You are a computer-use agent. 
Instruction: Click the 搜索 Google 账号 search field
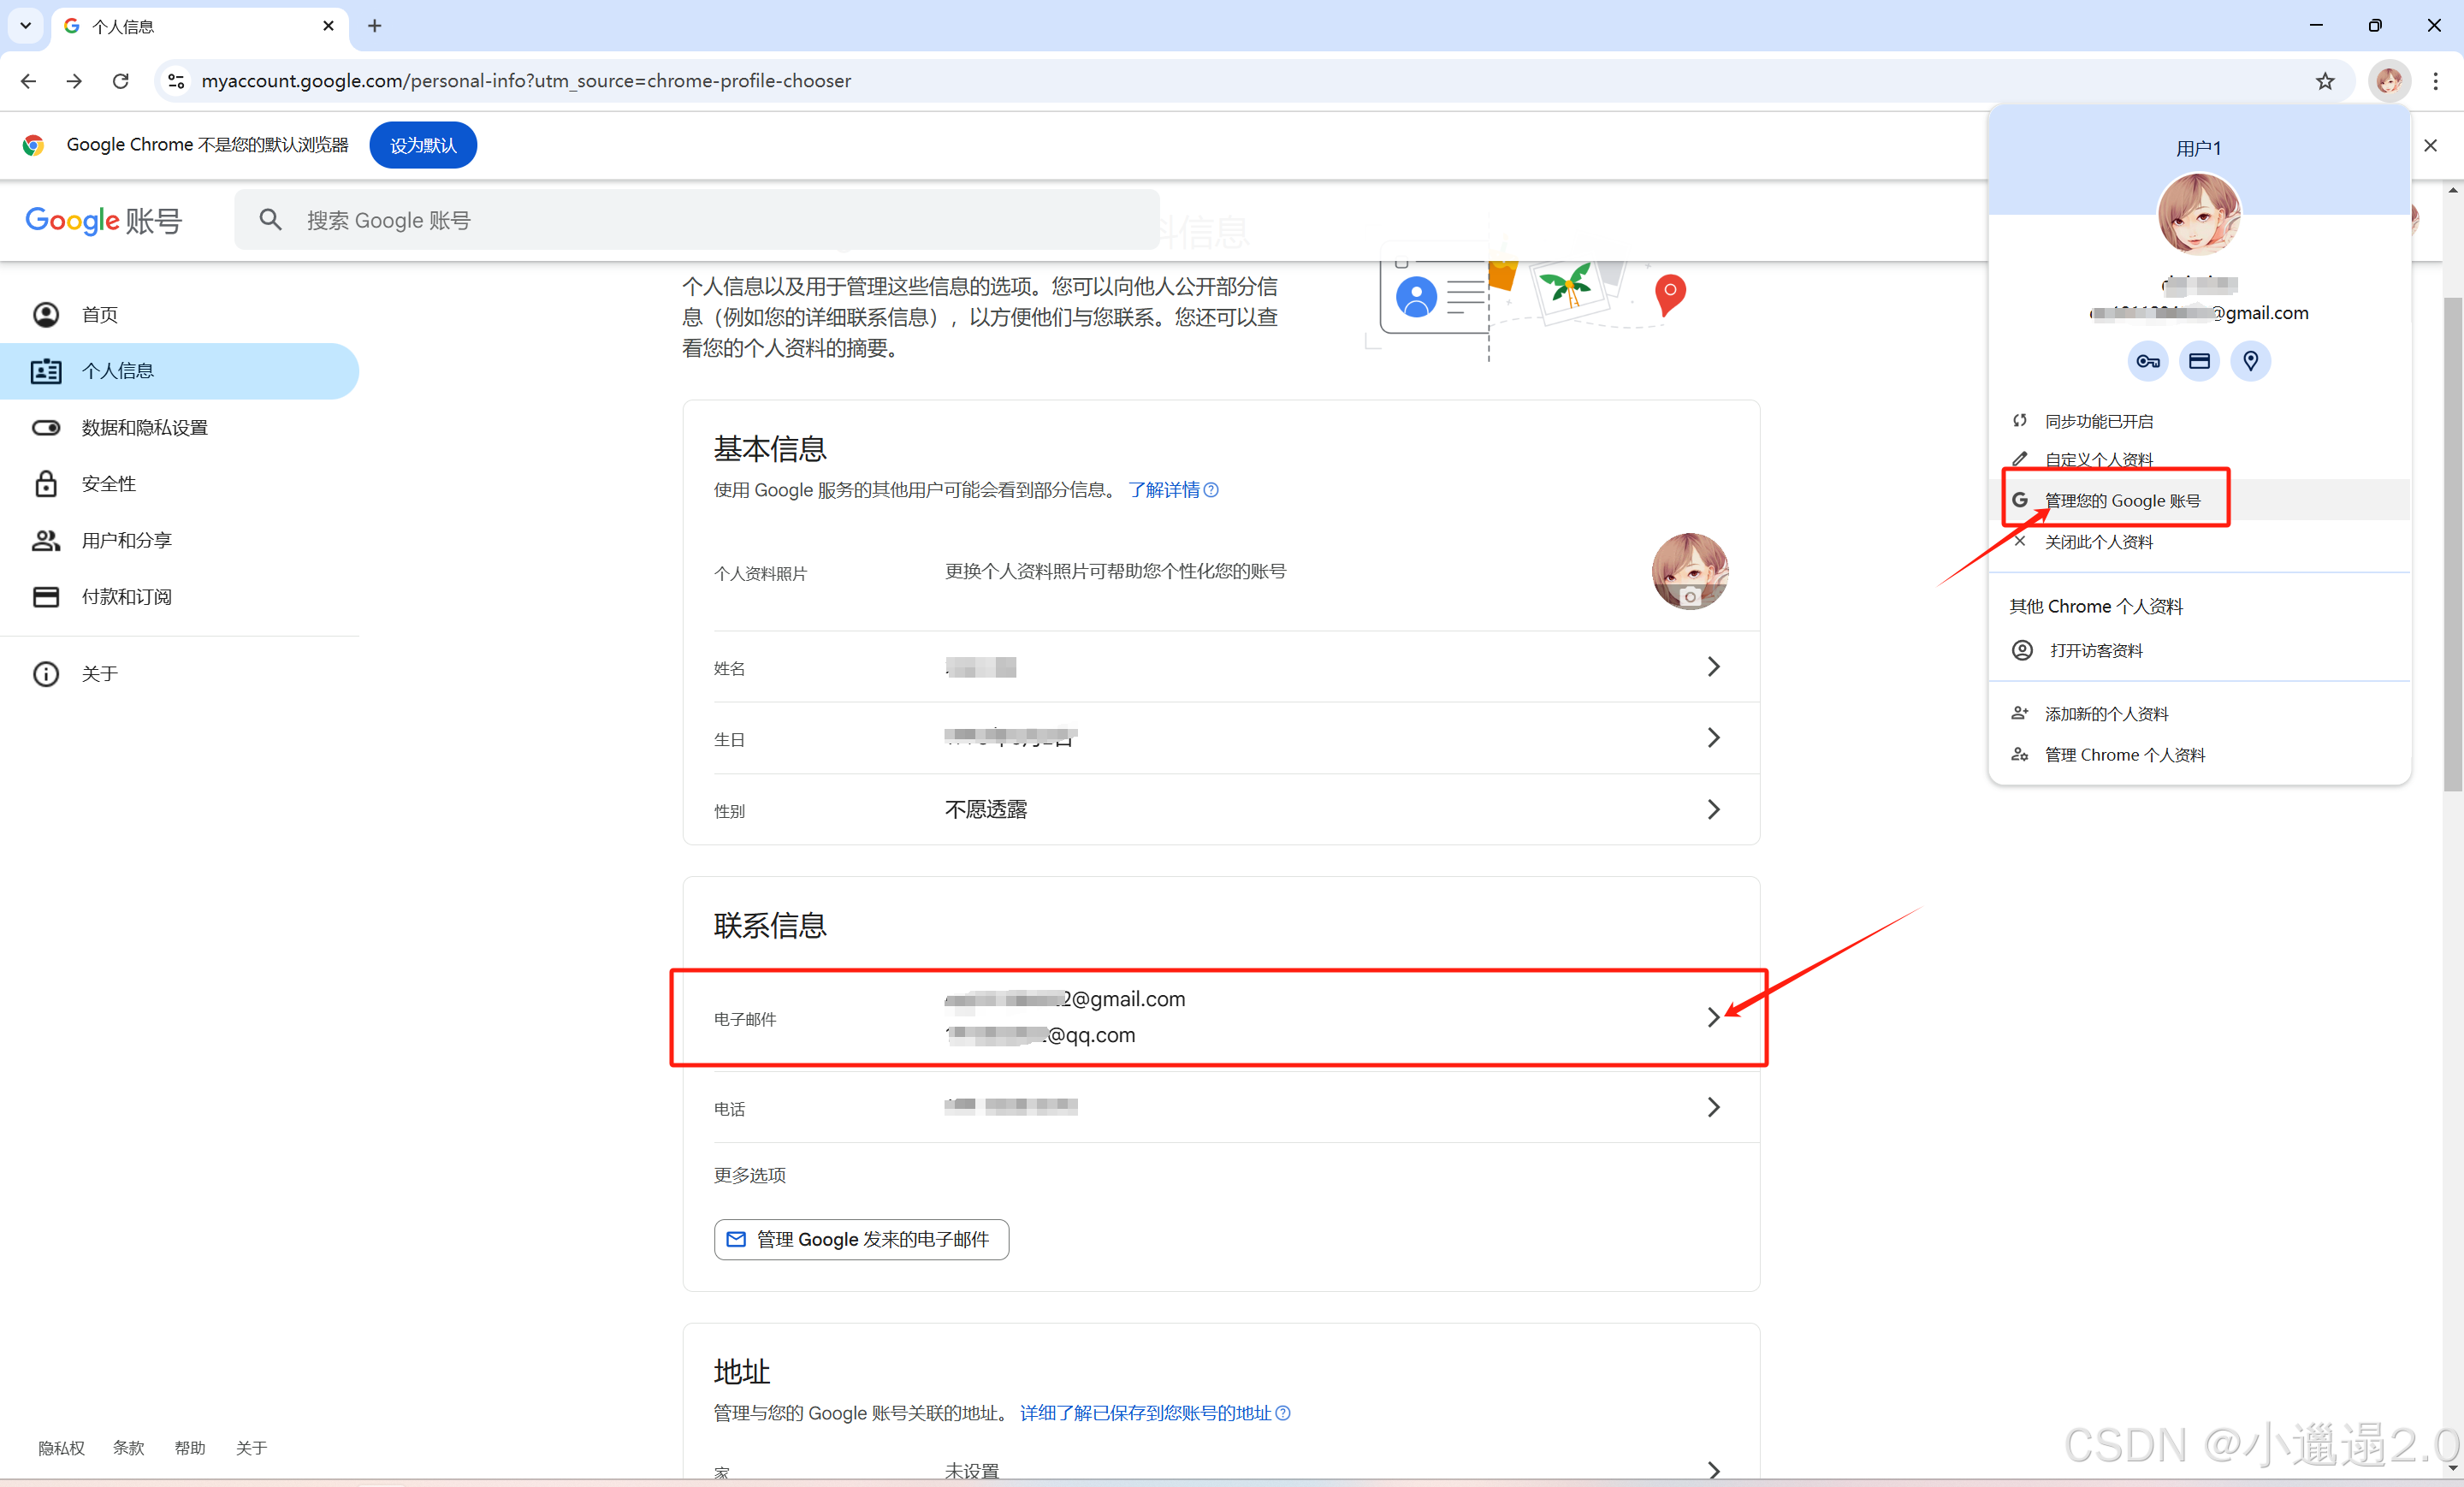tap(700, 220)
